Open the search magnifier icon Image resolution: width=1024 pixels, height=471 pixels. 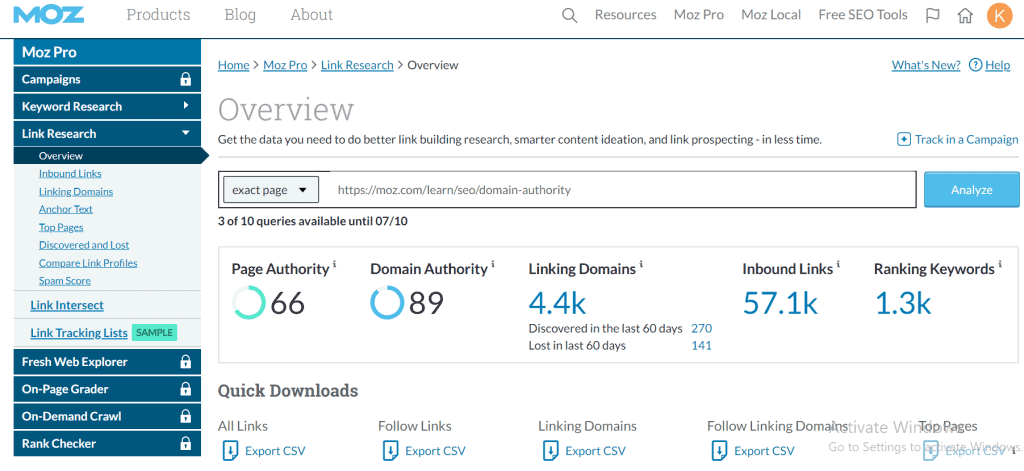point(569,15)
